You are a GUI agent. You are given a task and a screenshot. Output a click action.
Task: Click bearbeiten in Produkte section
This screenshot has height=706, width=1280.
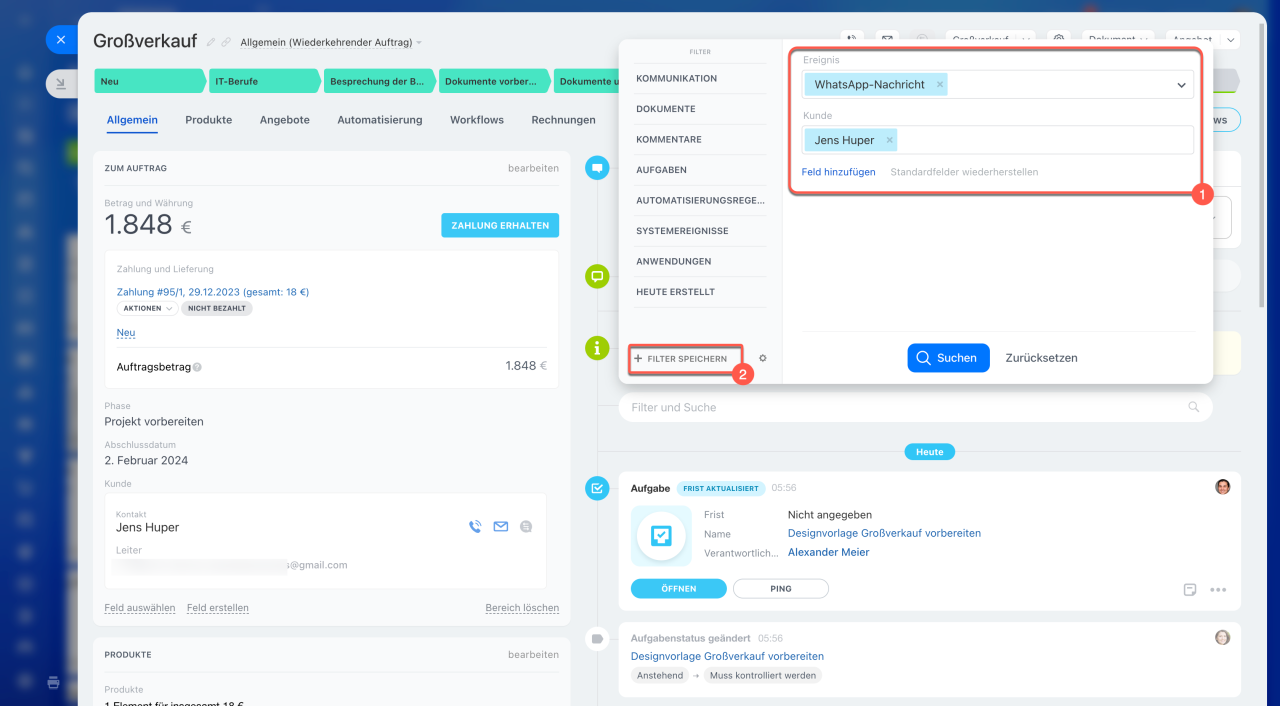(x=533, y=654)
